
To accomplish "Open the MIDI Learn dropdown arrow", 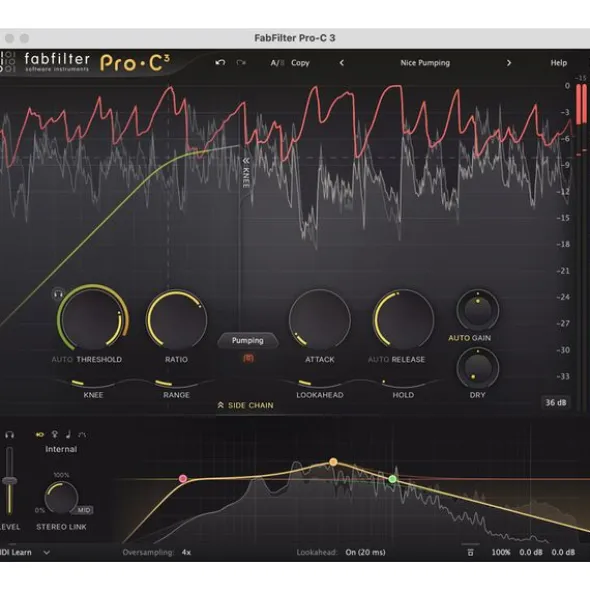I will coord(46,553).
